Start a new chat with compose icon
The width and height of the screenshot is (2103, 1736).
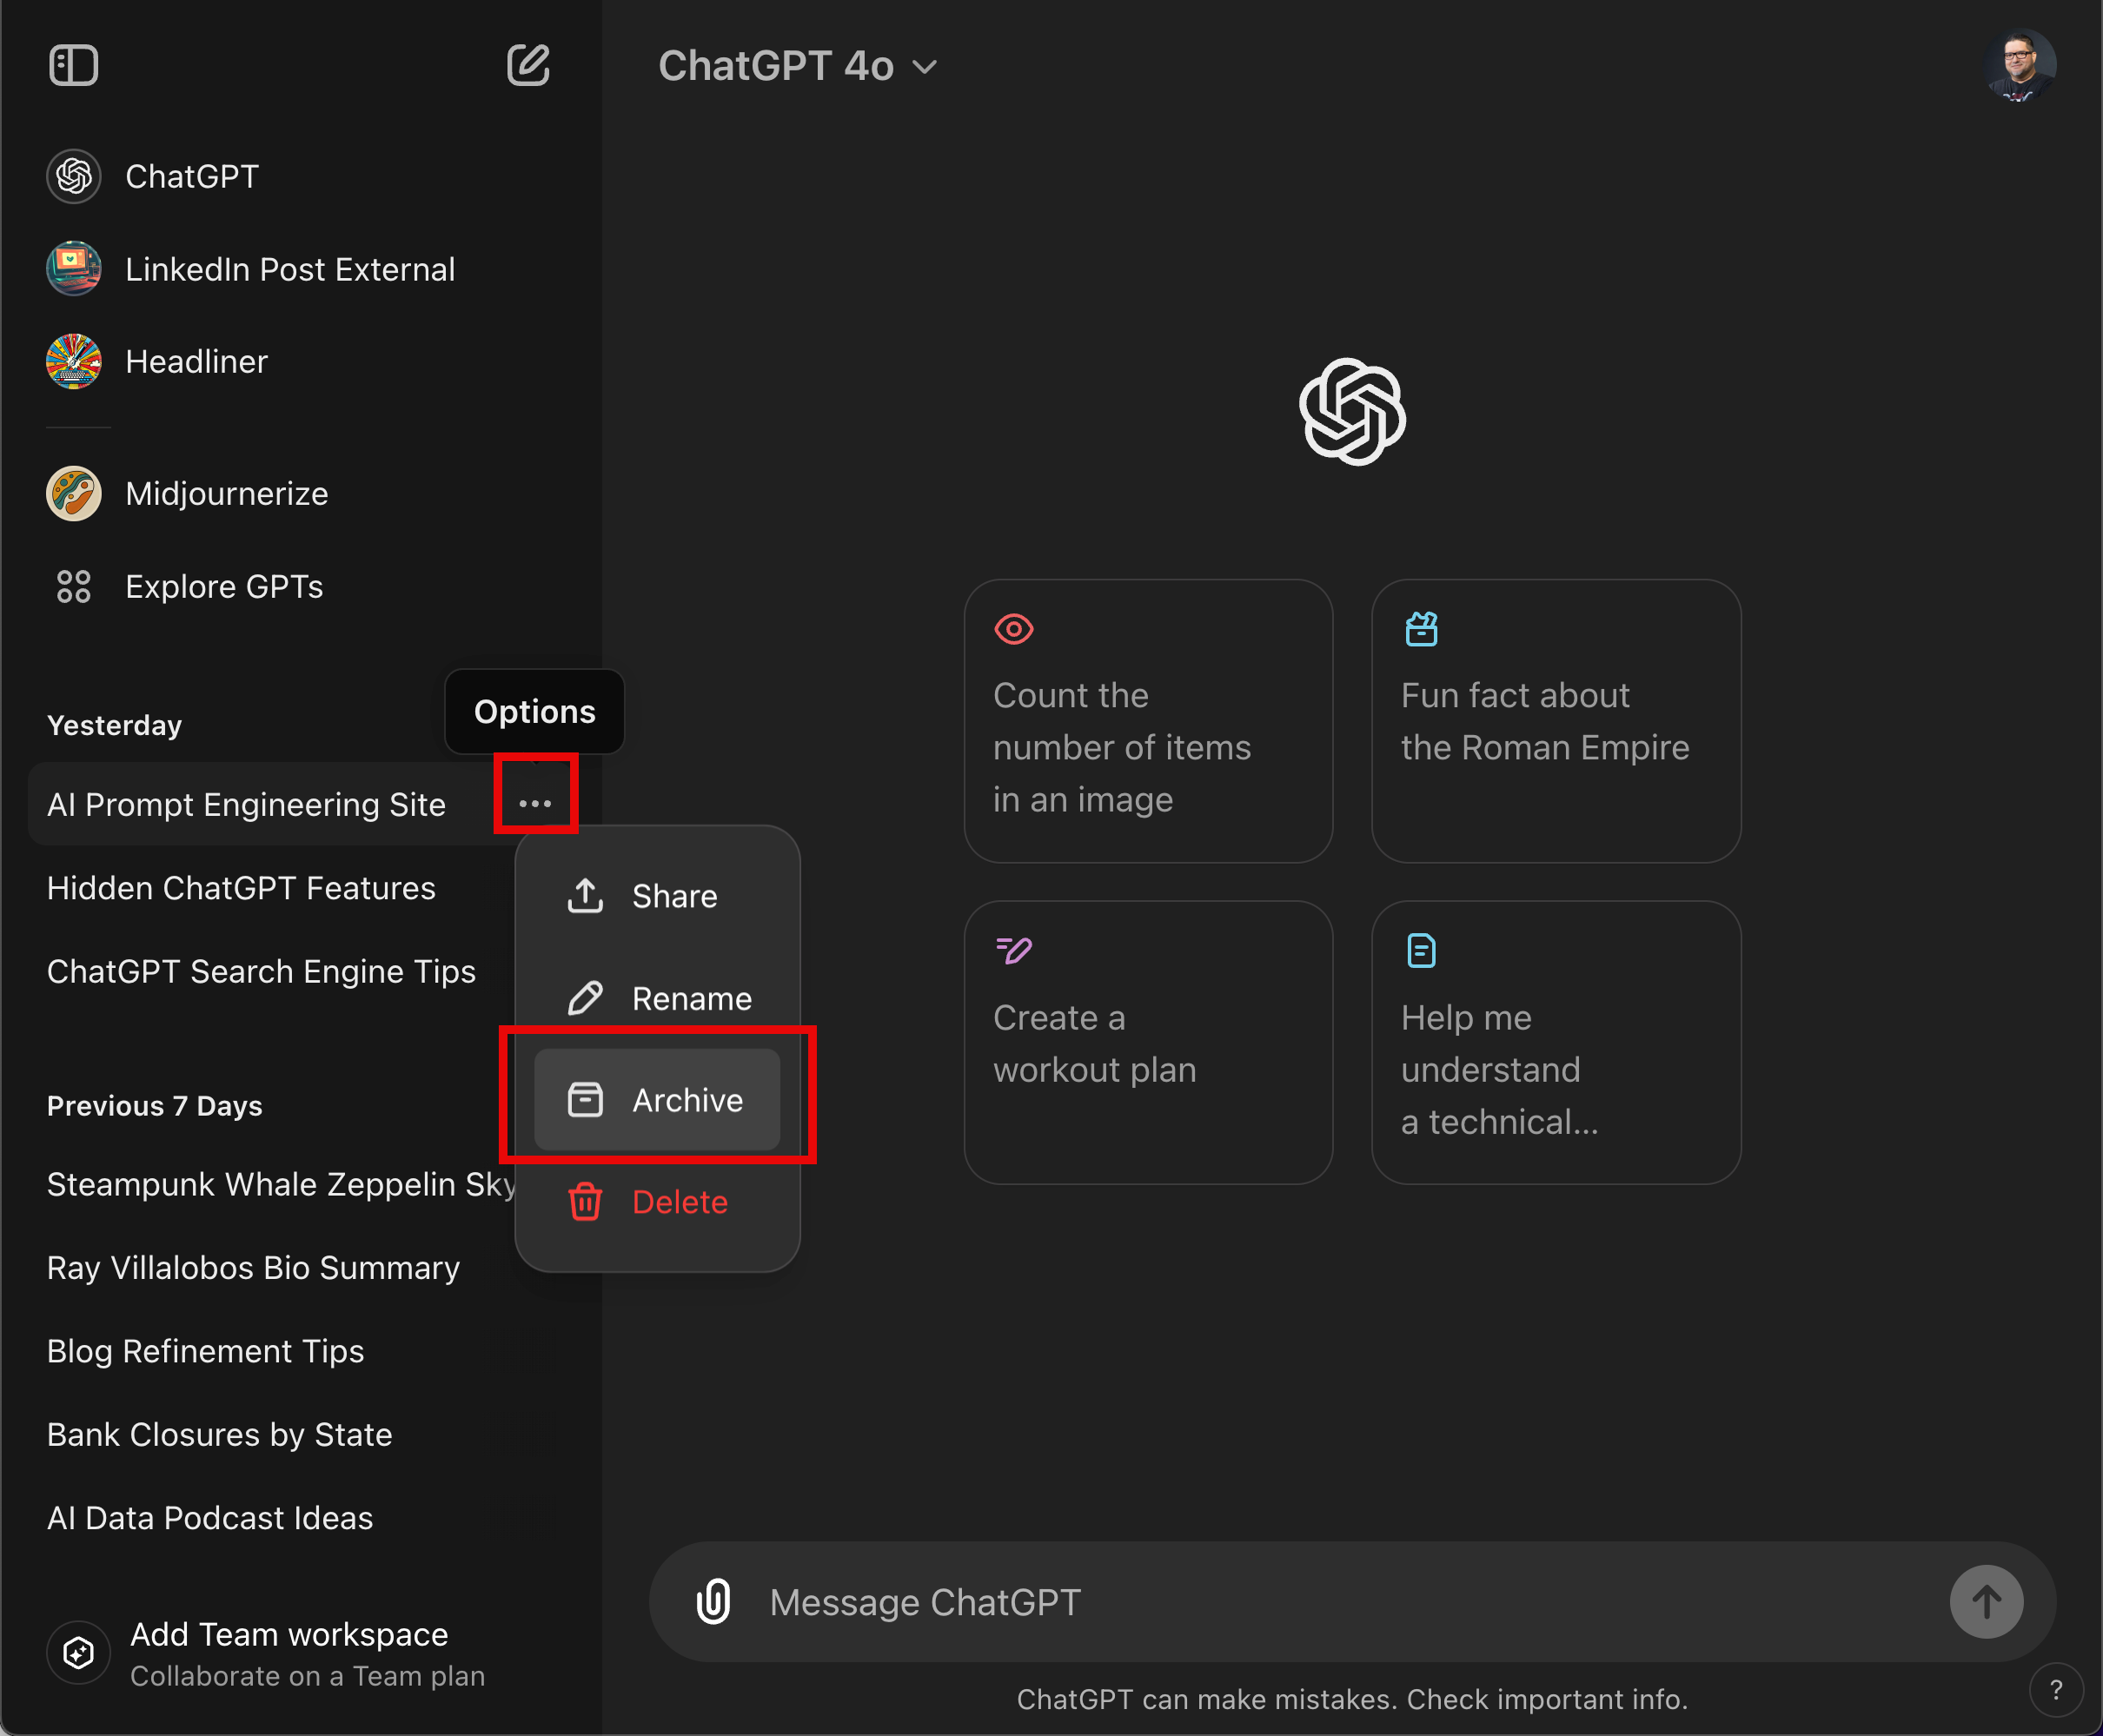click(528, 66)
